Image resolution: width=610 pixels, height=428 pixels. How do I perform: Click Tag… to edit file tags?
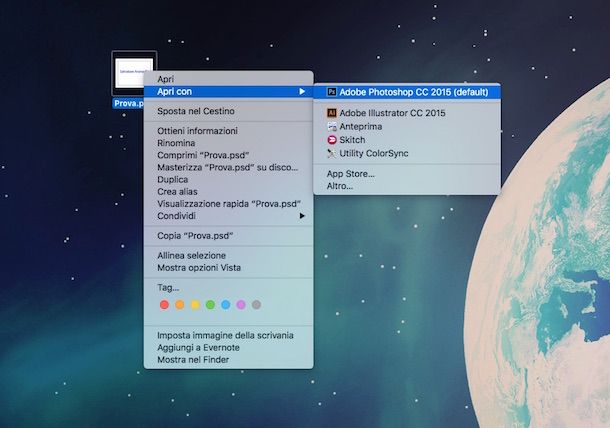[168, 288]
